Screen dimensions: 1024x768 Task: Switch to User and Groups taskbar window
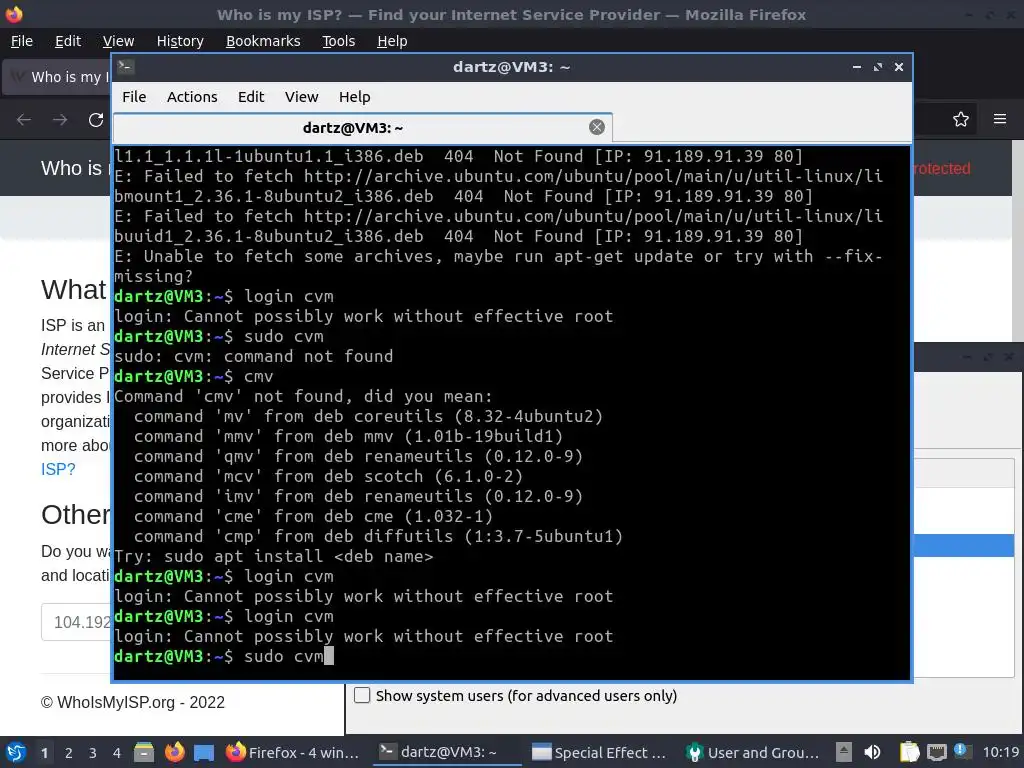[752, 753]
